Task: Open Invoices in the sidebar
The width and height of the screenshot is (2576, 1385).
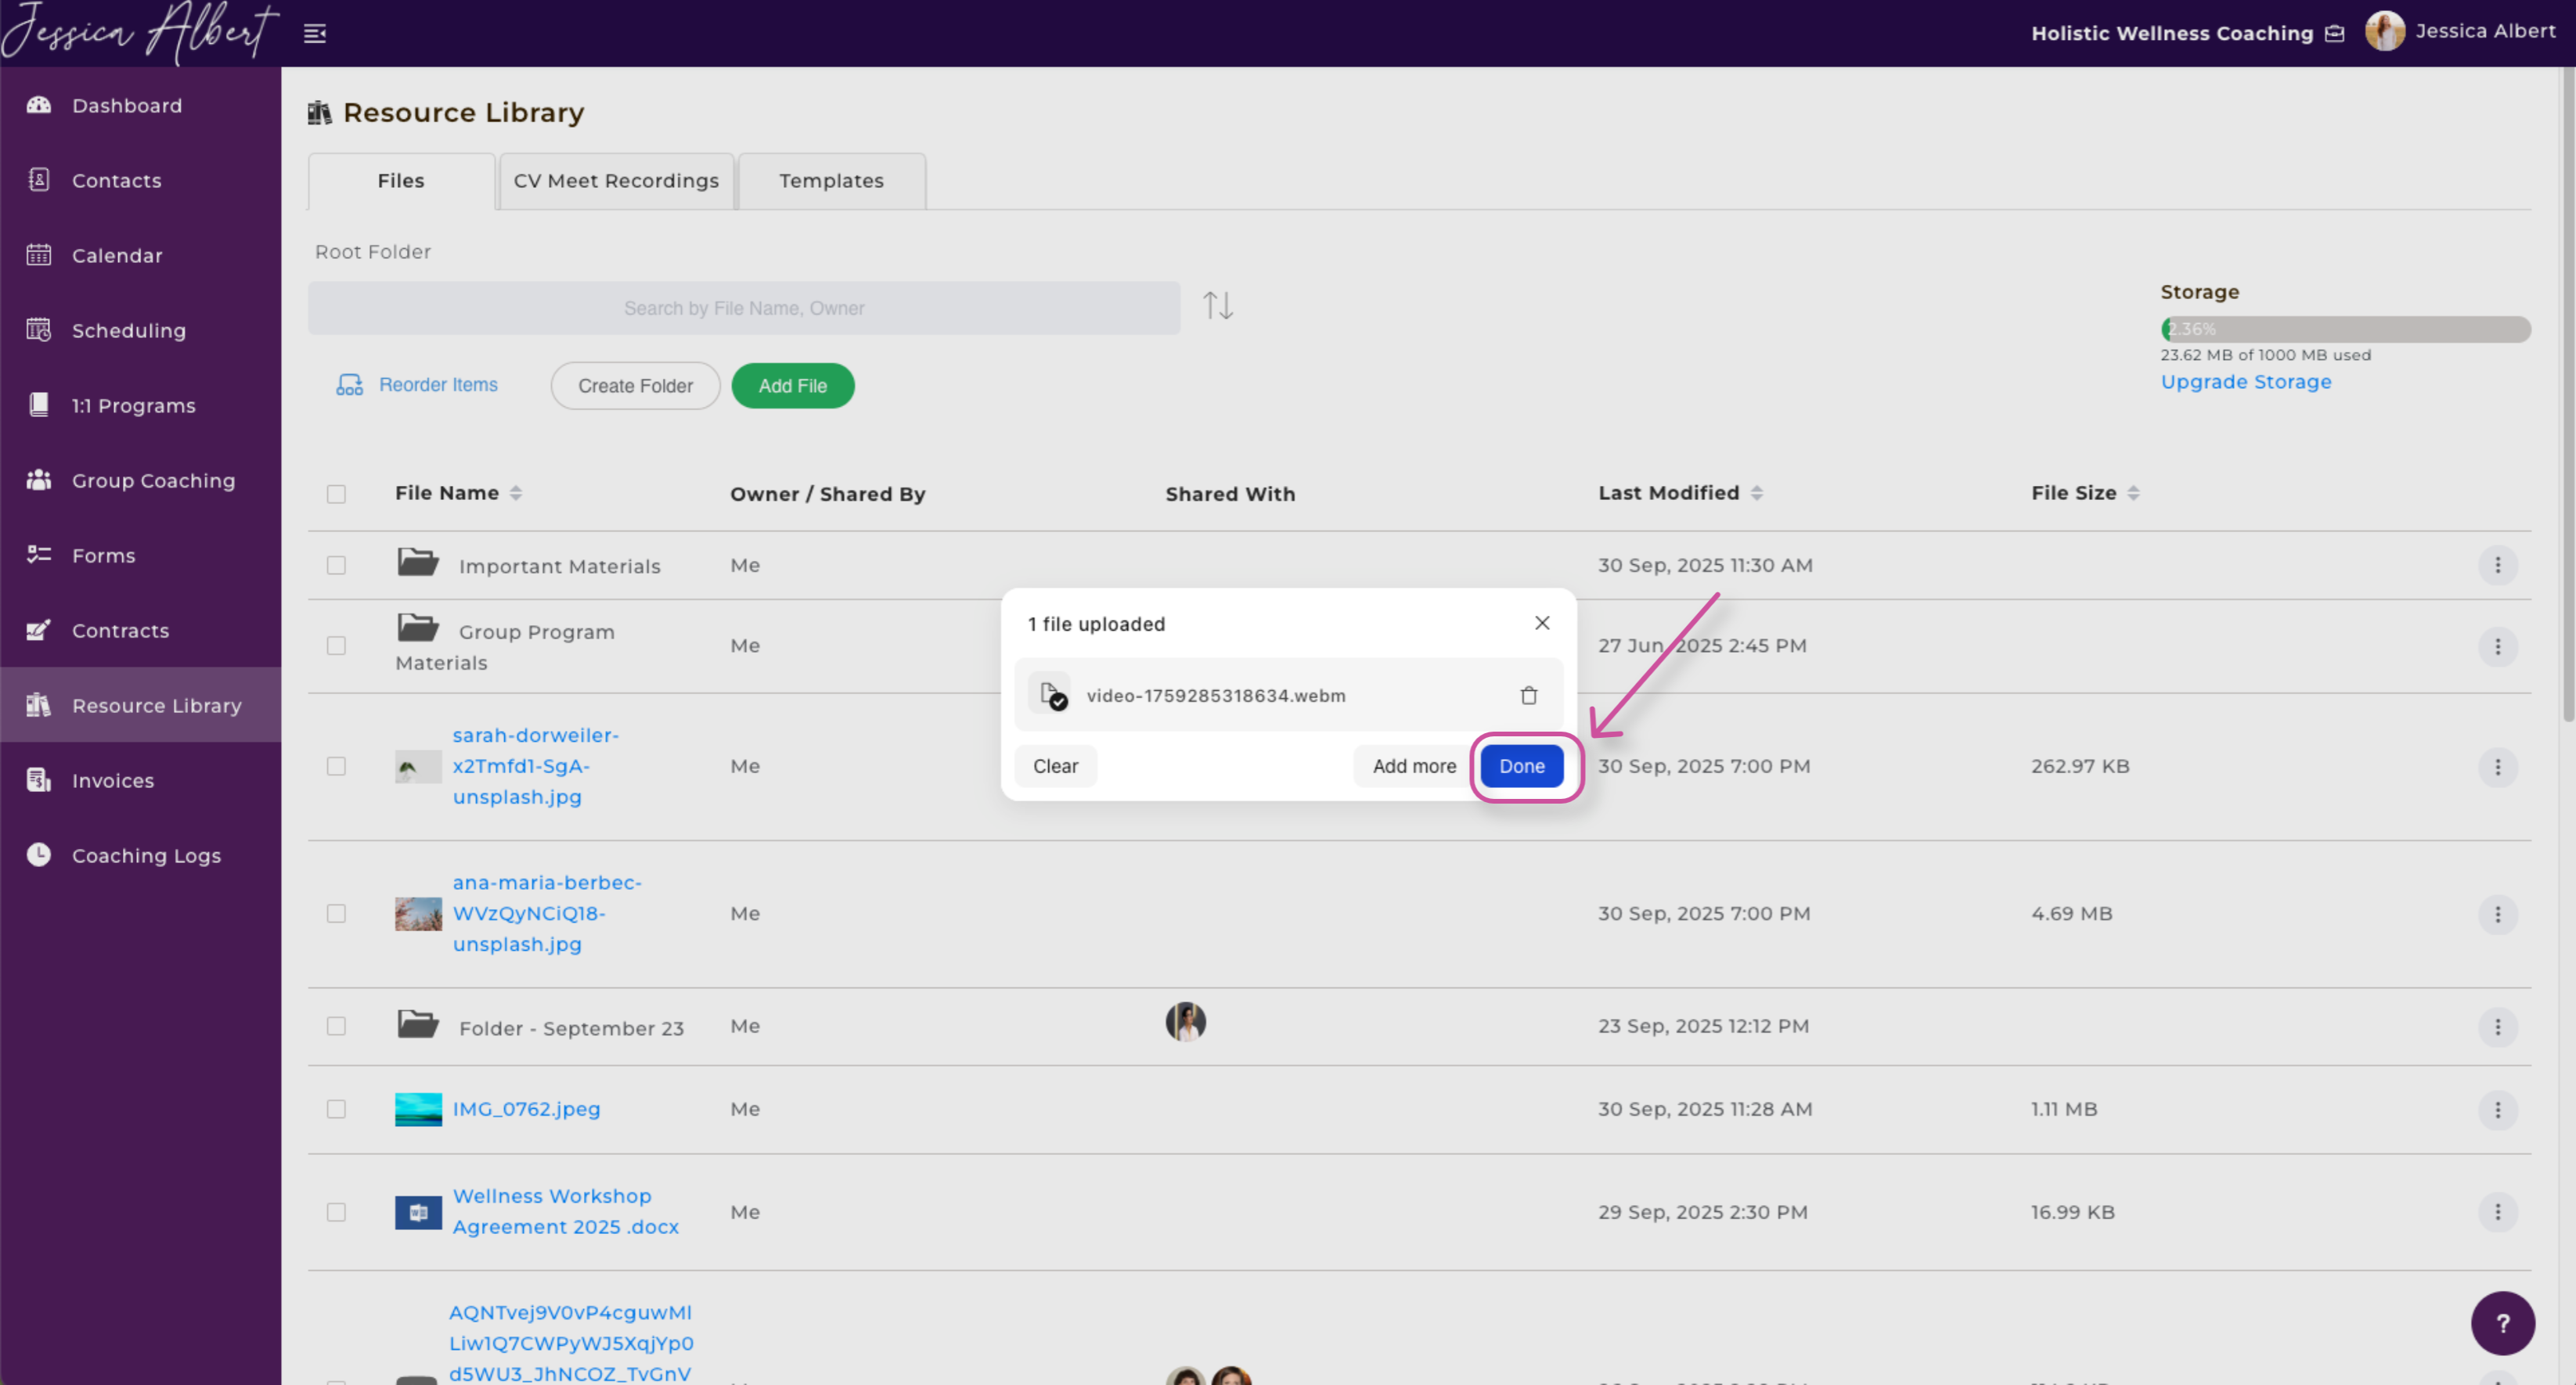Action: pos(112,780)
